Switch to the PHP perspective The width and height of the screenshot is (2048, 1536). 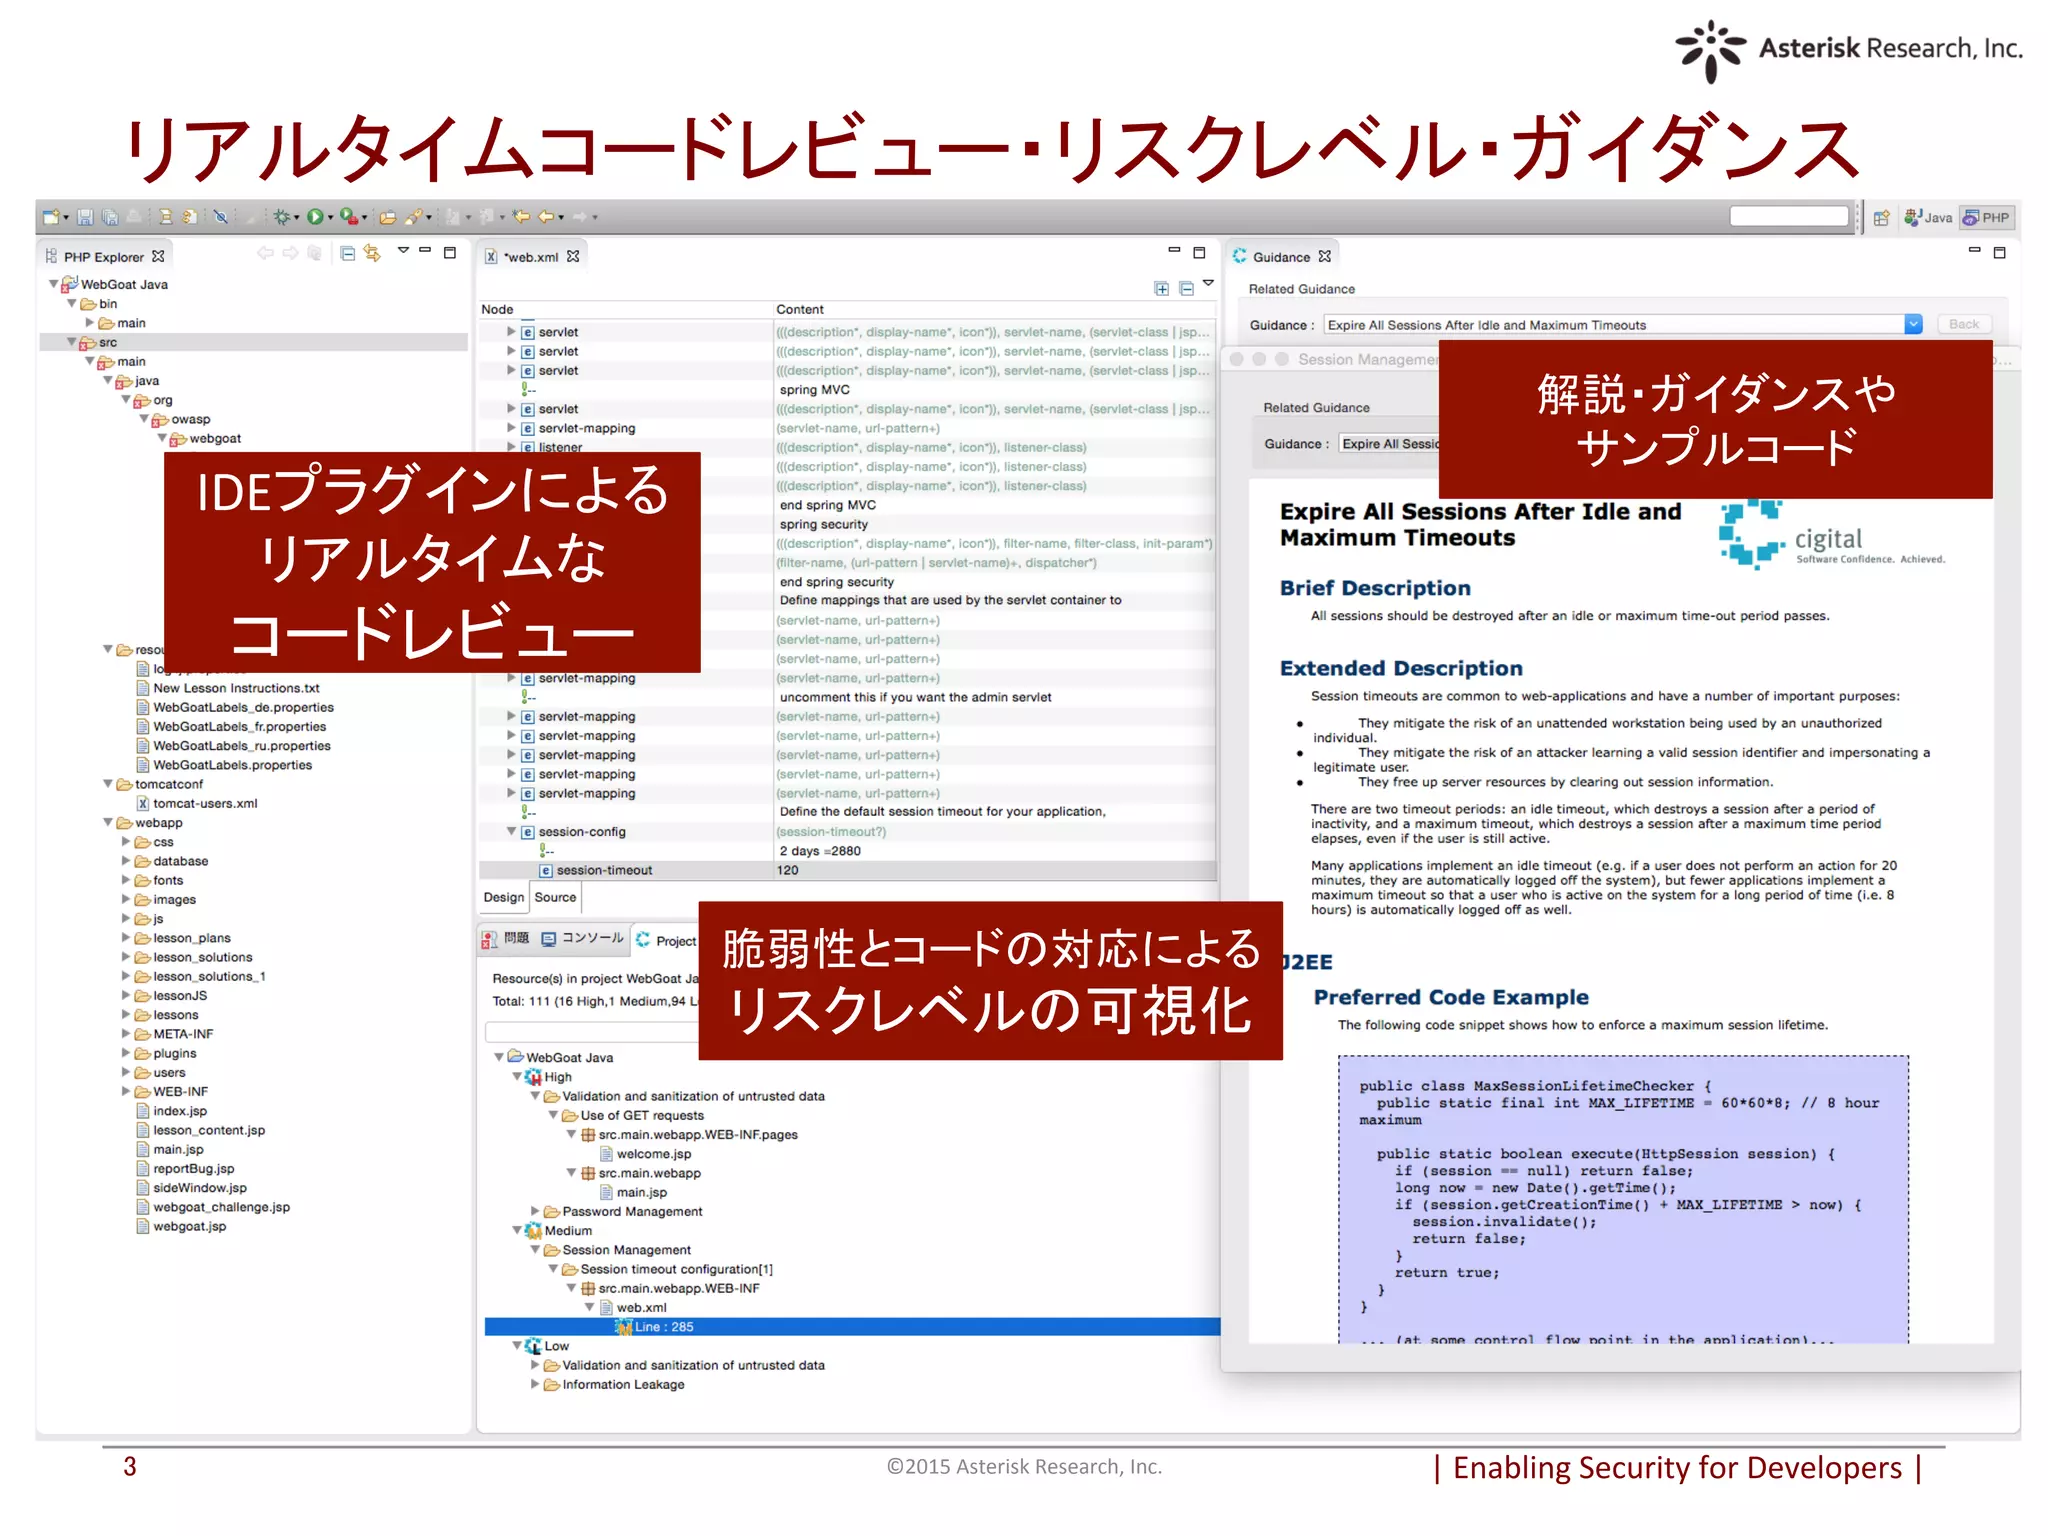click(x=1986, y=218)
